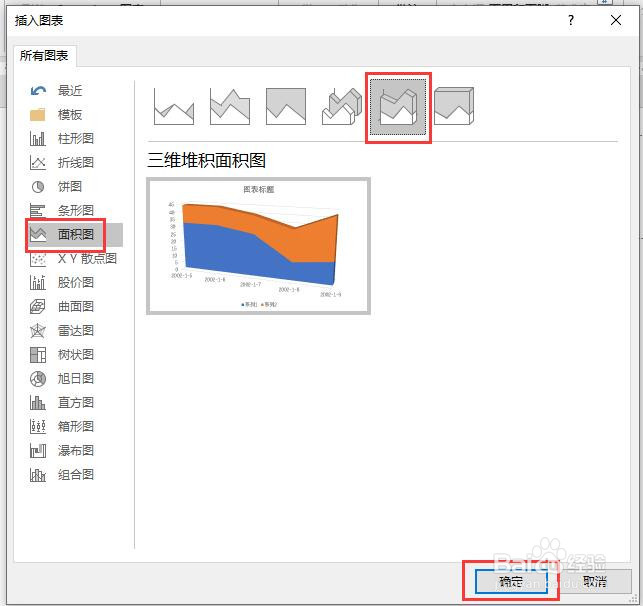The width and height of the screenshot is (643, 606).
Task: Select the 柱形图 column chart category
Action: (x=74, y=139)
